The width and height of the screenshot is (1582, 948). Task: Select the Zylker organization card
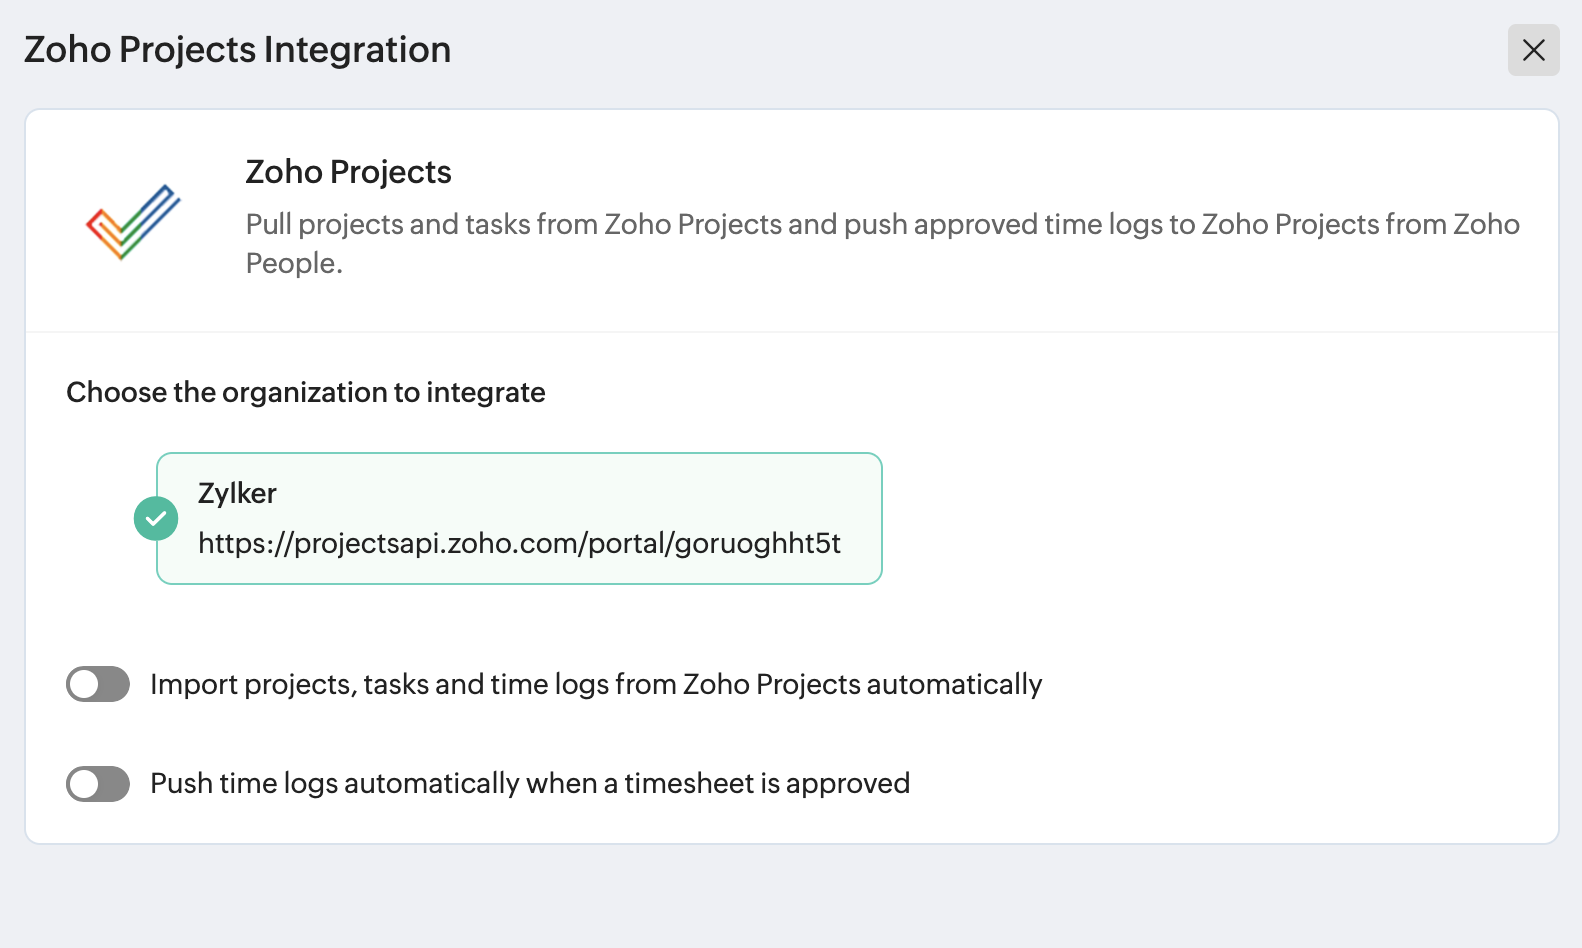point(519,518)
